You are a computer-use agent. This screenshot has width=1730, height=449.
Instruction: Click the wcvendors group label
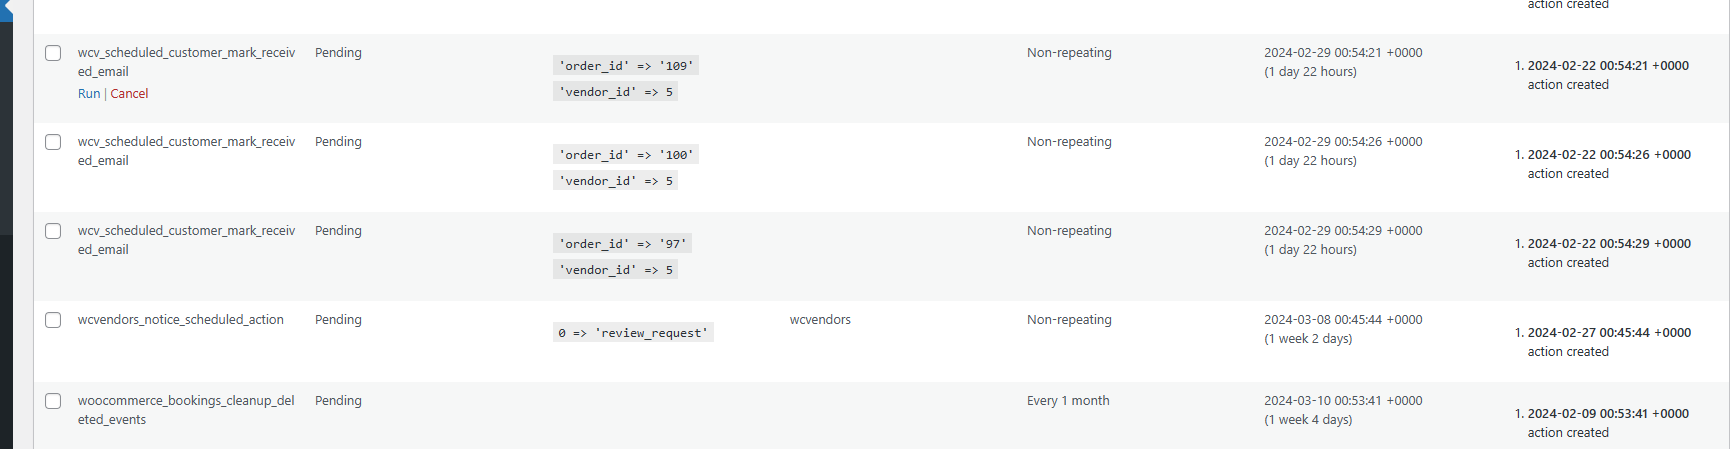click(820, 320)
